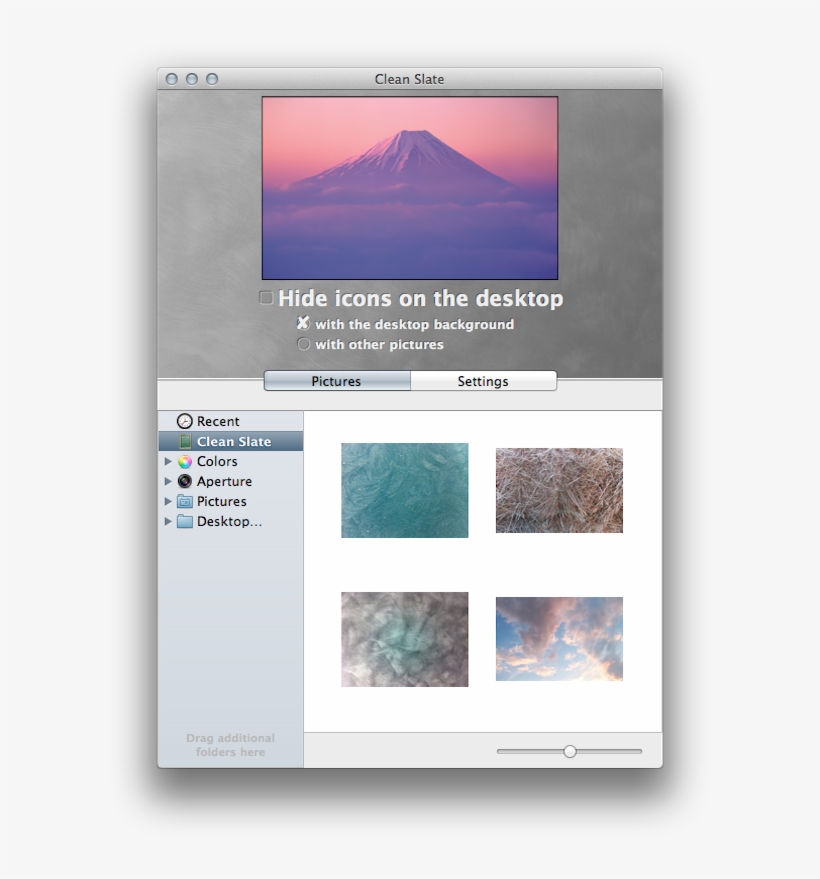Expand the Aperture library

[x=170, y=481]
